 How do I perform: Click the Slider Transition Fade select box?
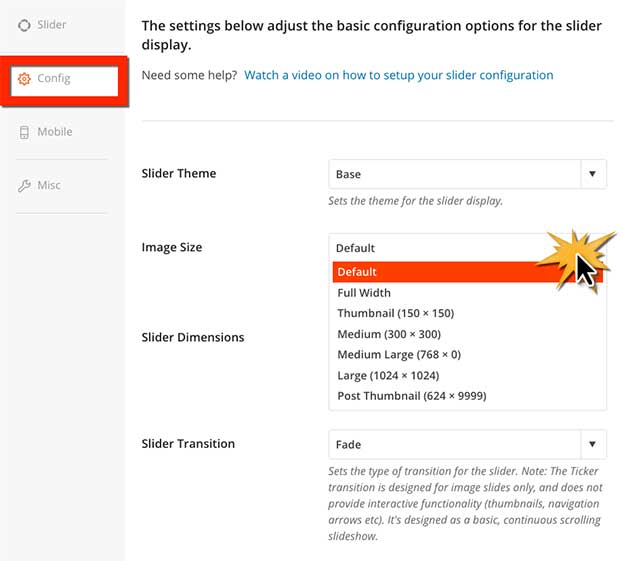(x=455, y=444)
